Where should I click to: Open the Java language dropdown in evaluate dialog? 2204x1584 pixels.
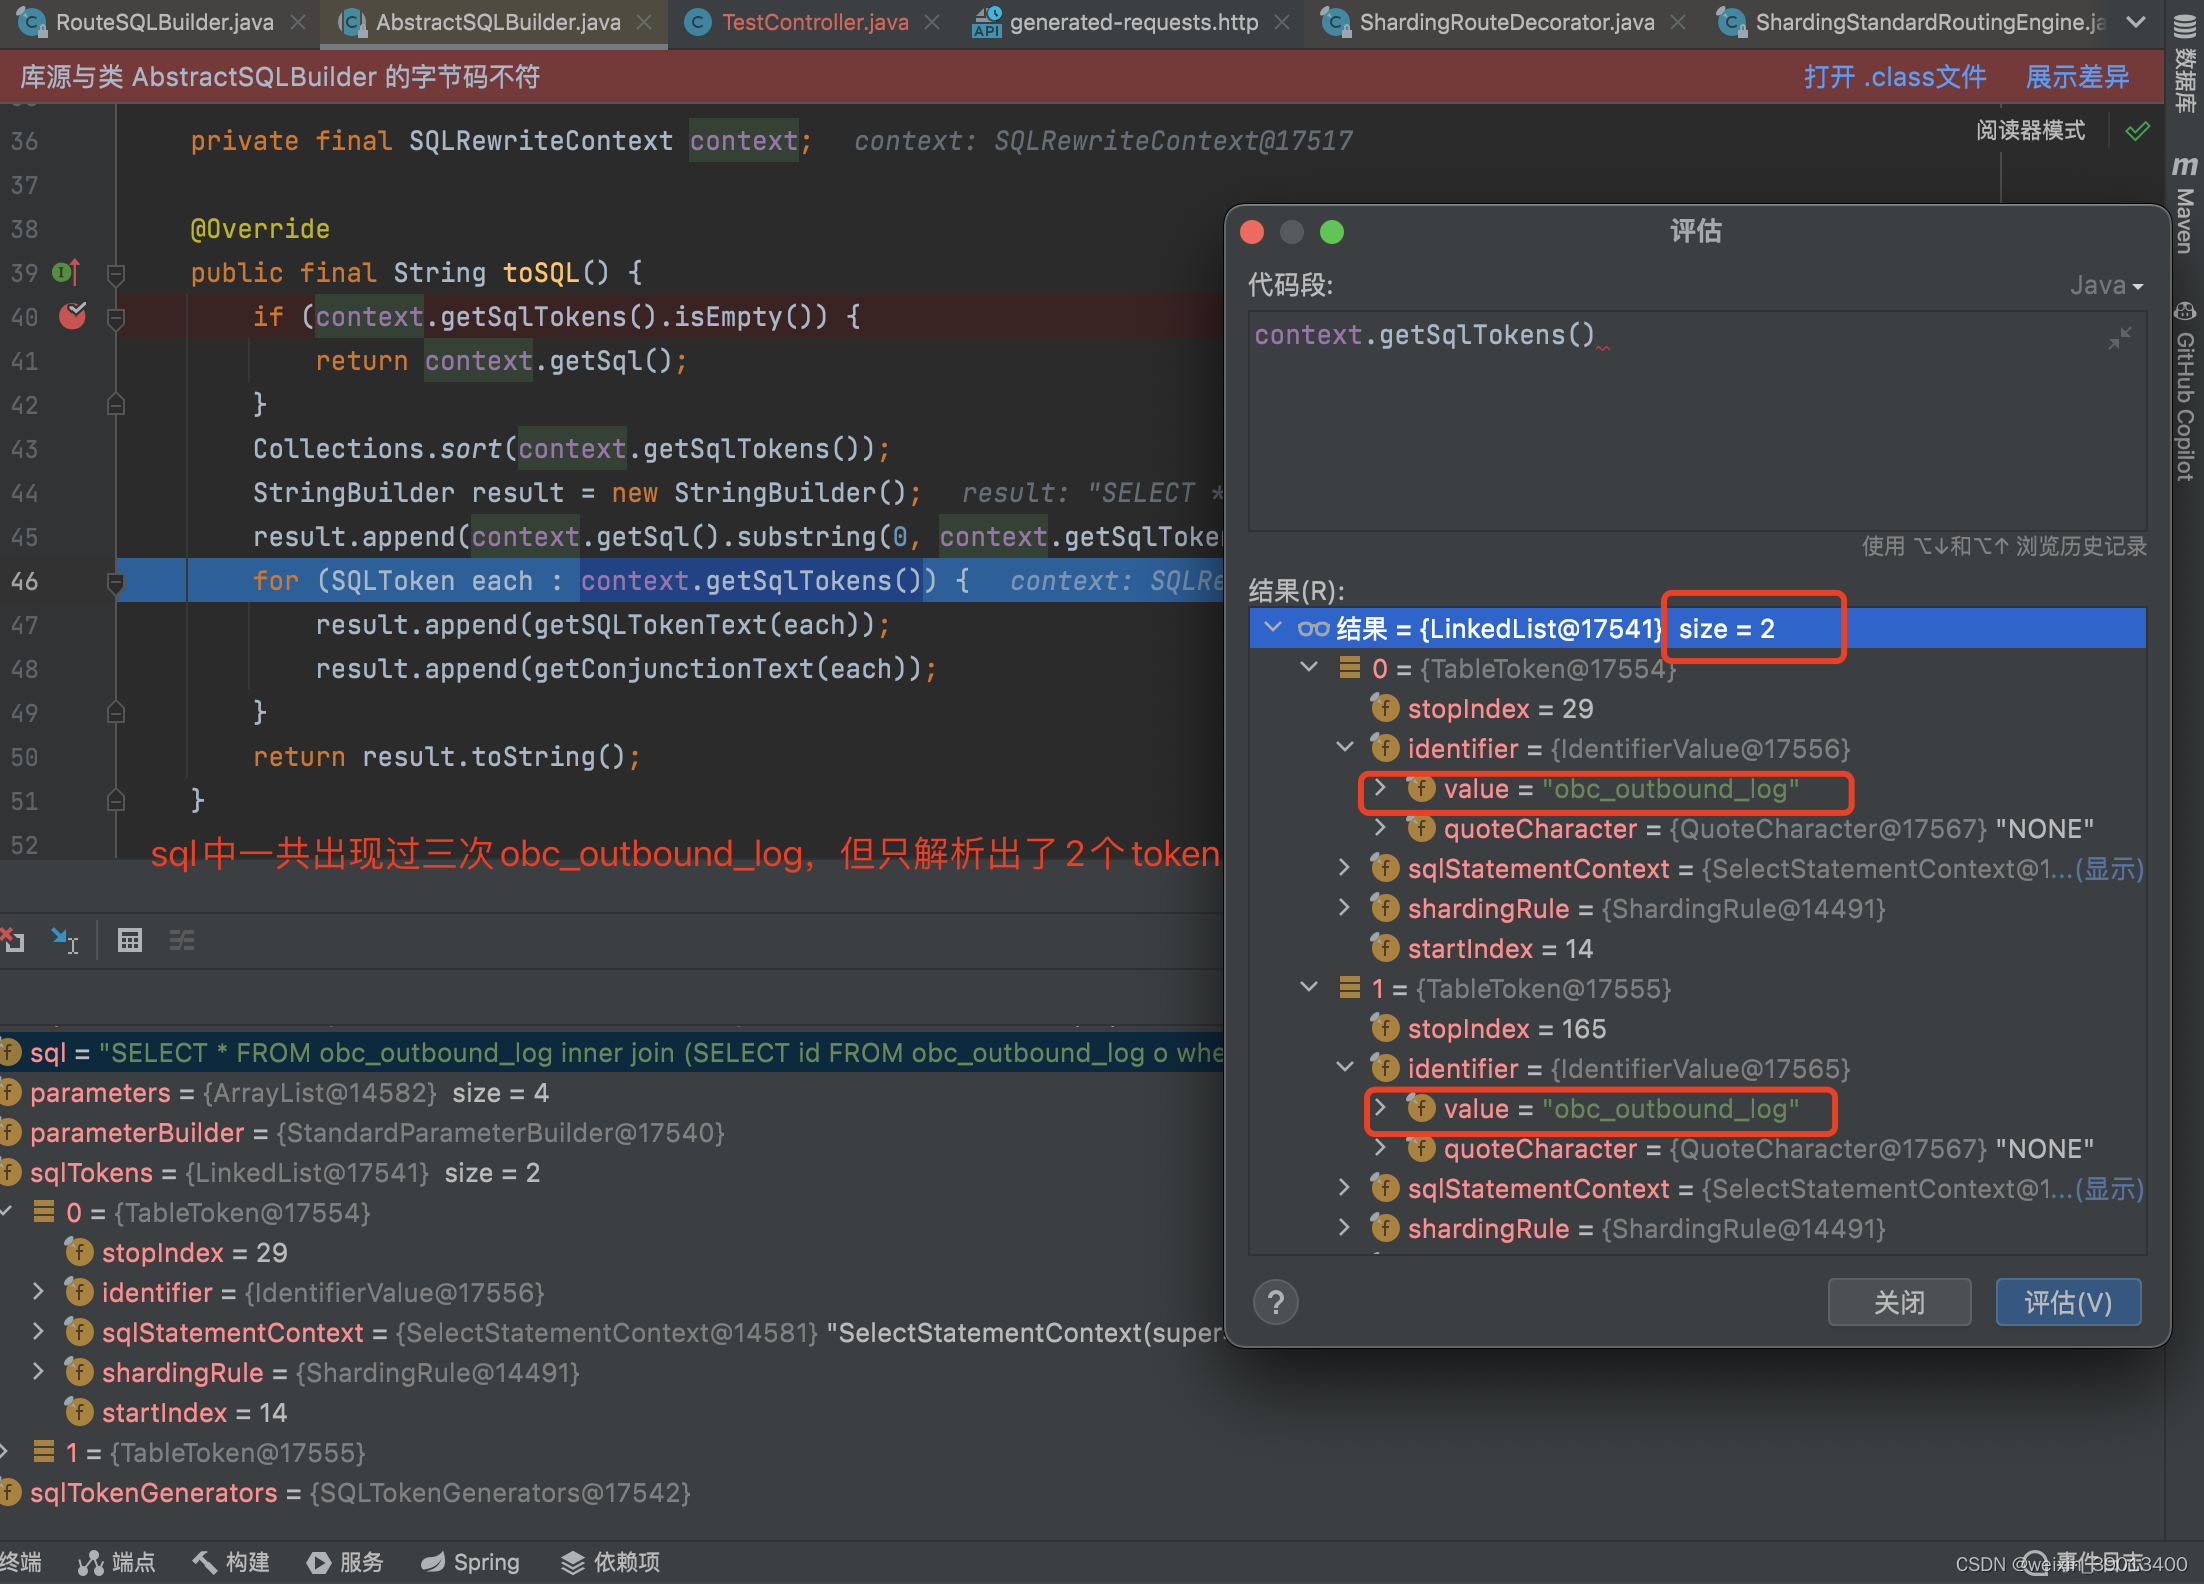click(x=2106, y=286)
